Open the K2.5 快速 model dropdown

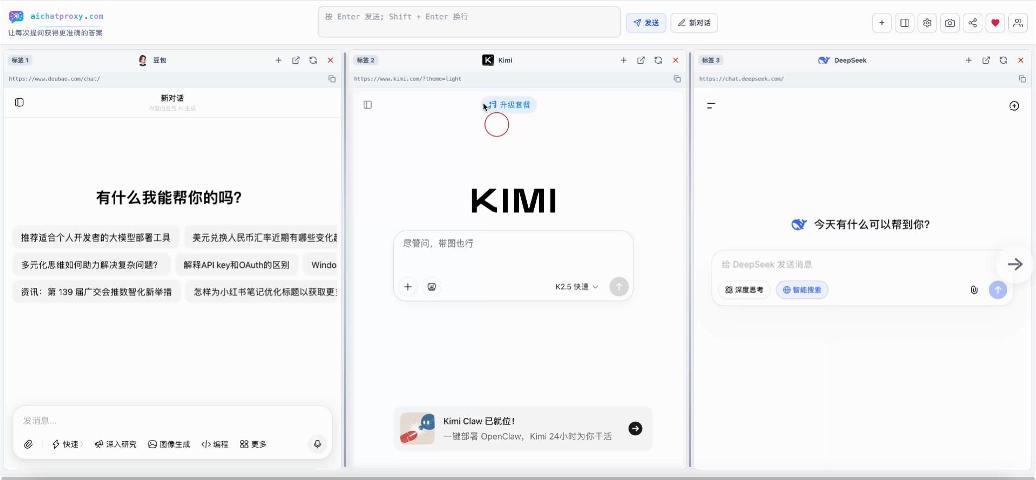pyautogui.click(x=577, y=287)
